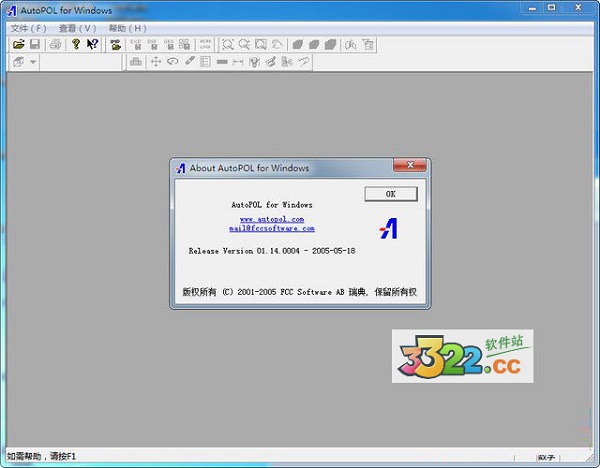Open the dropdown arrow beside the 3D box icon

[x=33, y=62]
